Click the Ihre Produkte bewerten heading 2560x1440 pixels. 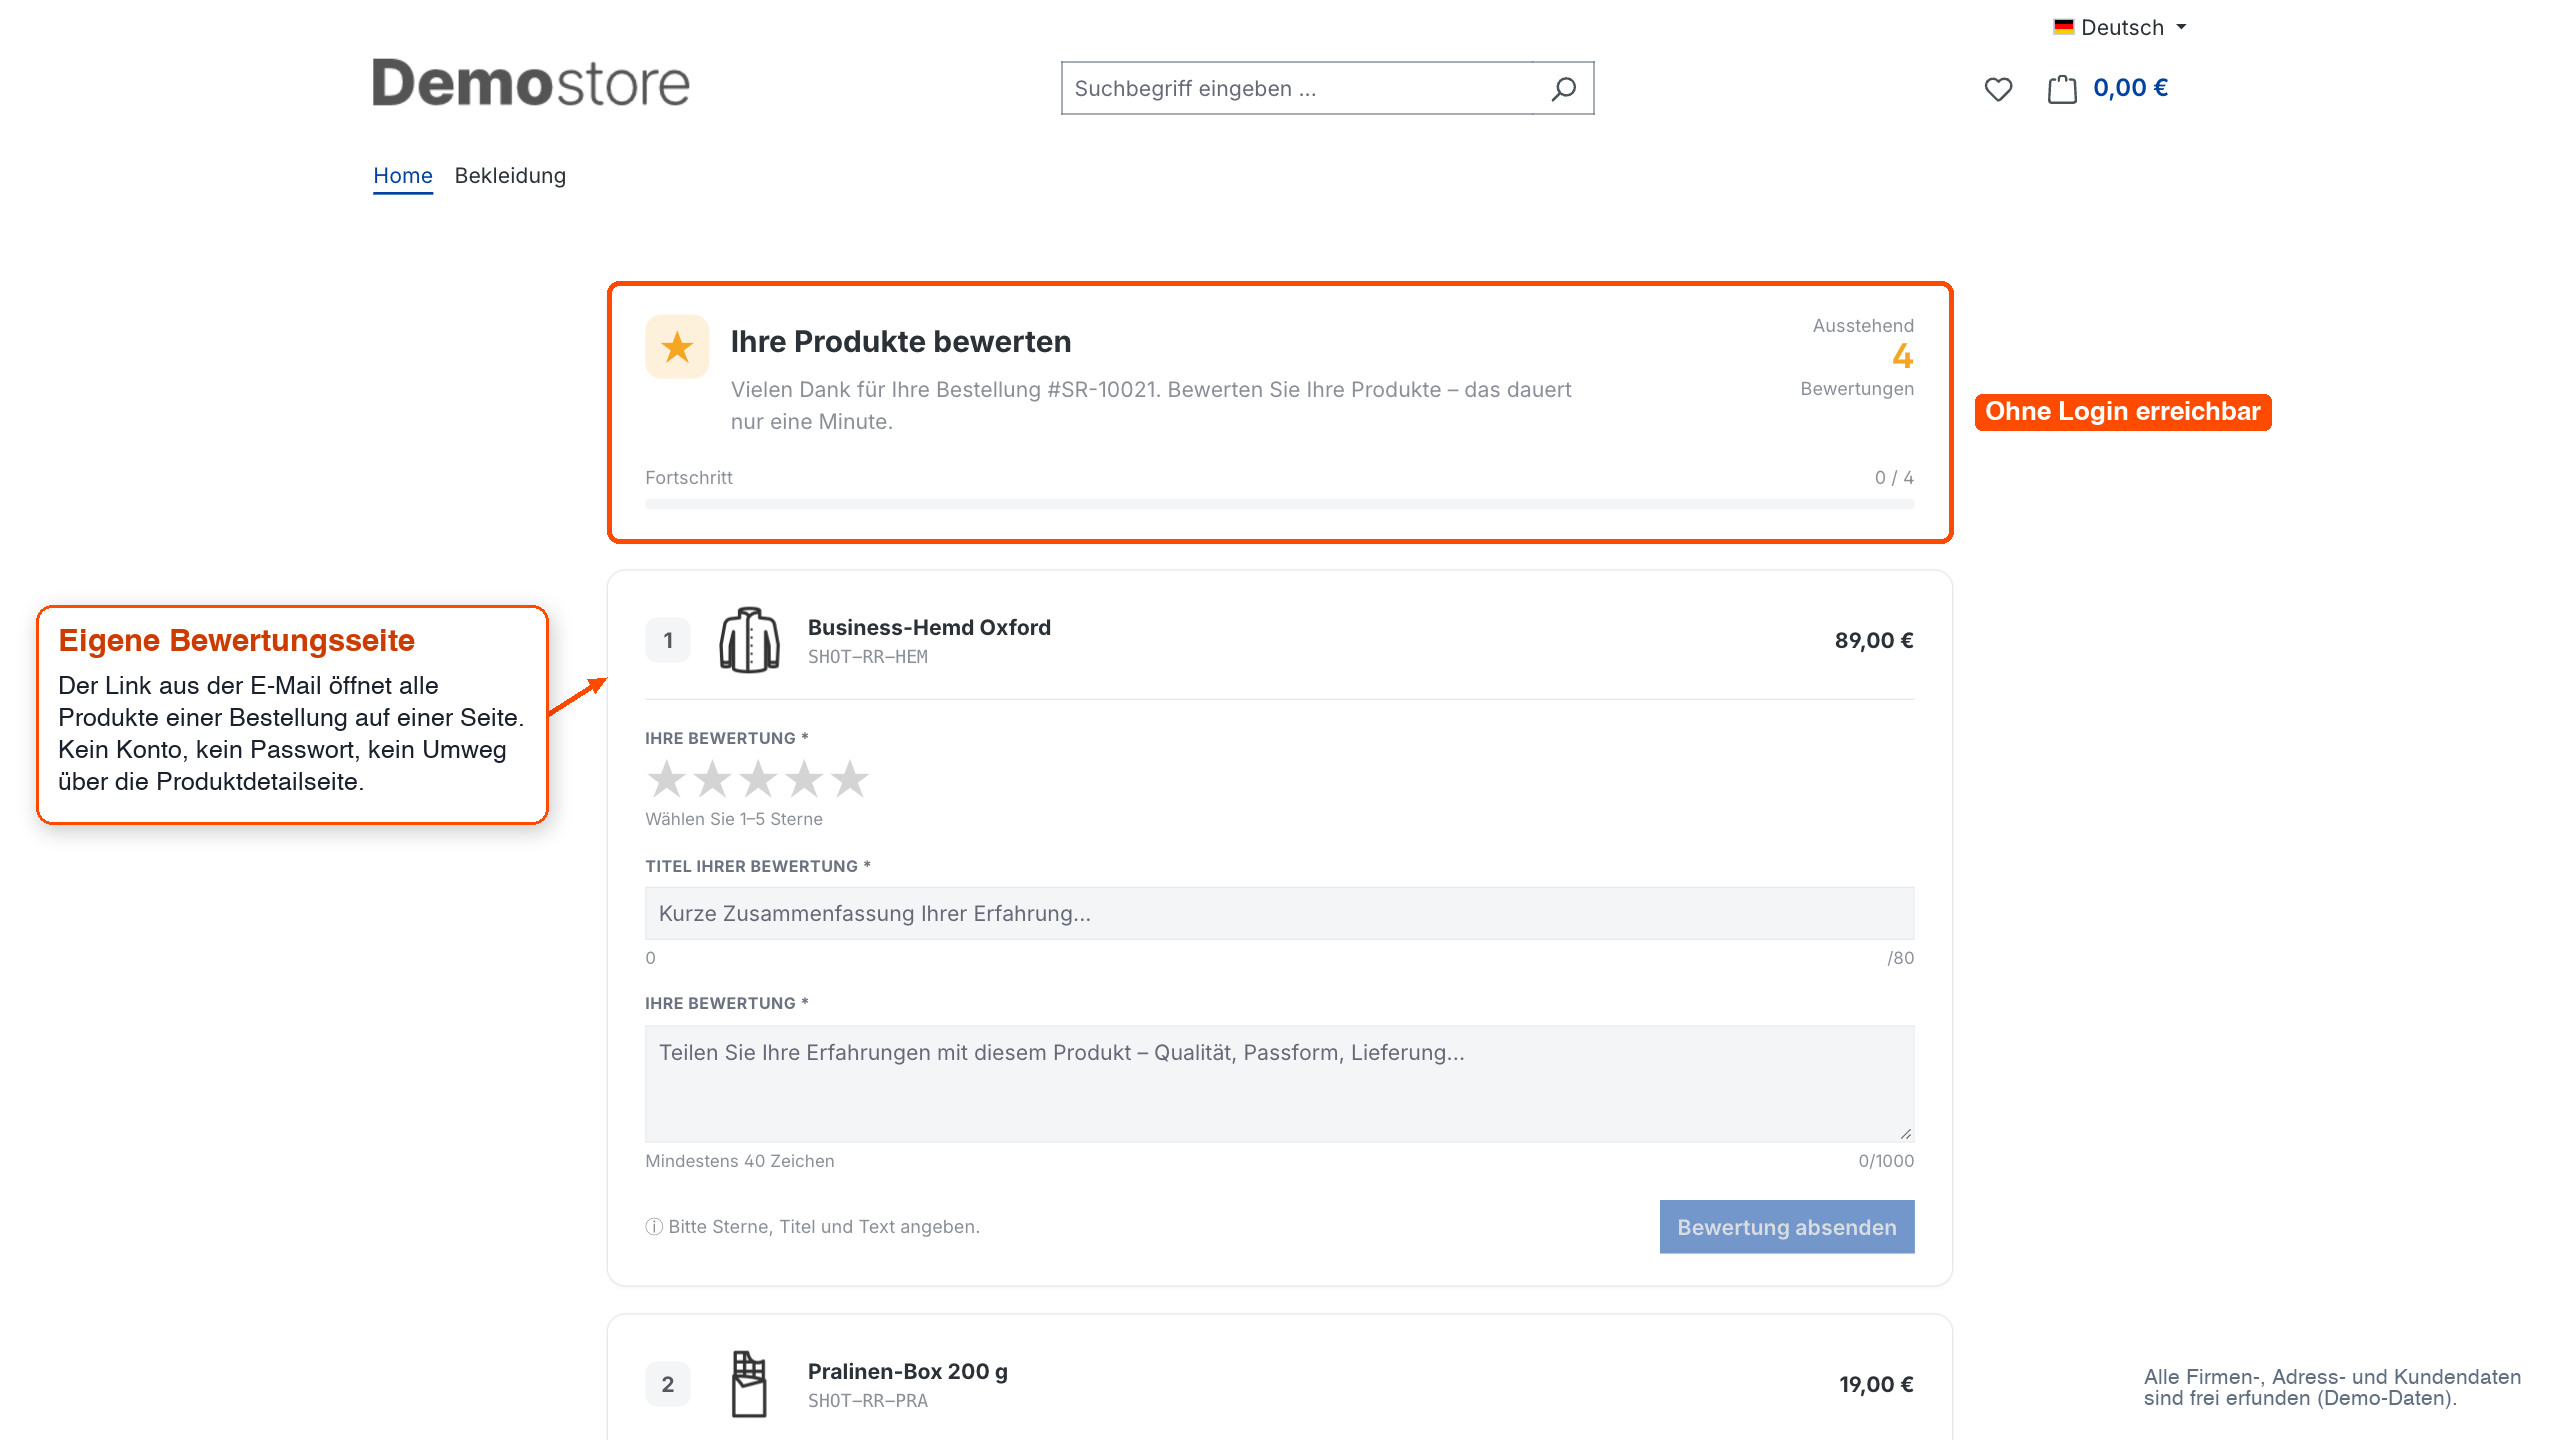tap(901, 342)
